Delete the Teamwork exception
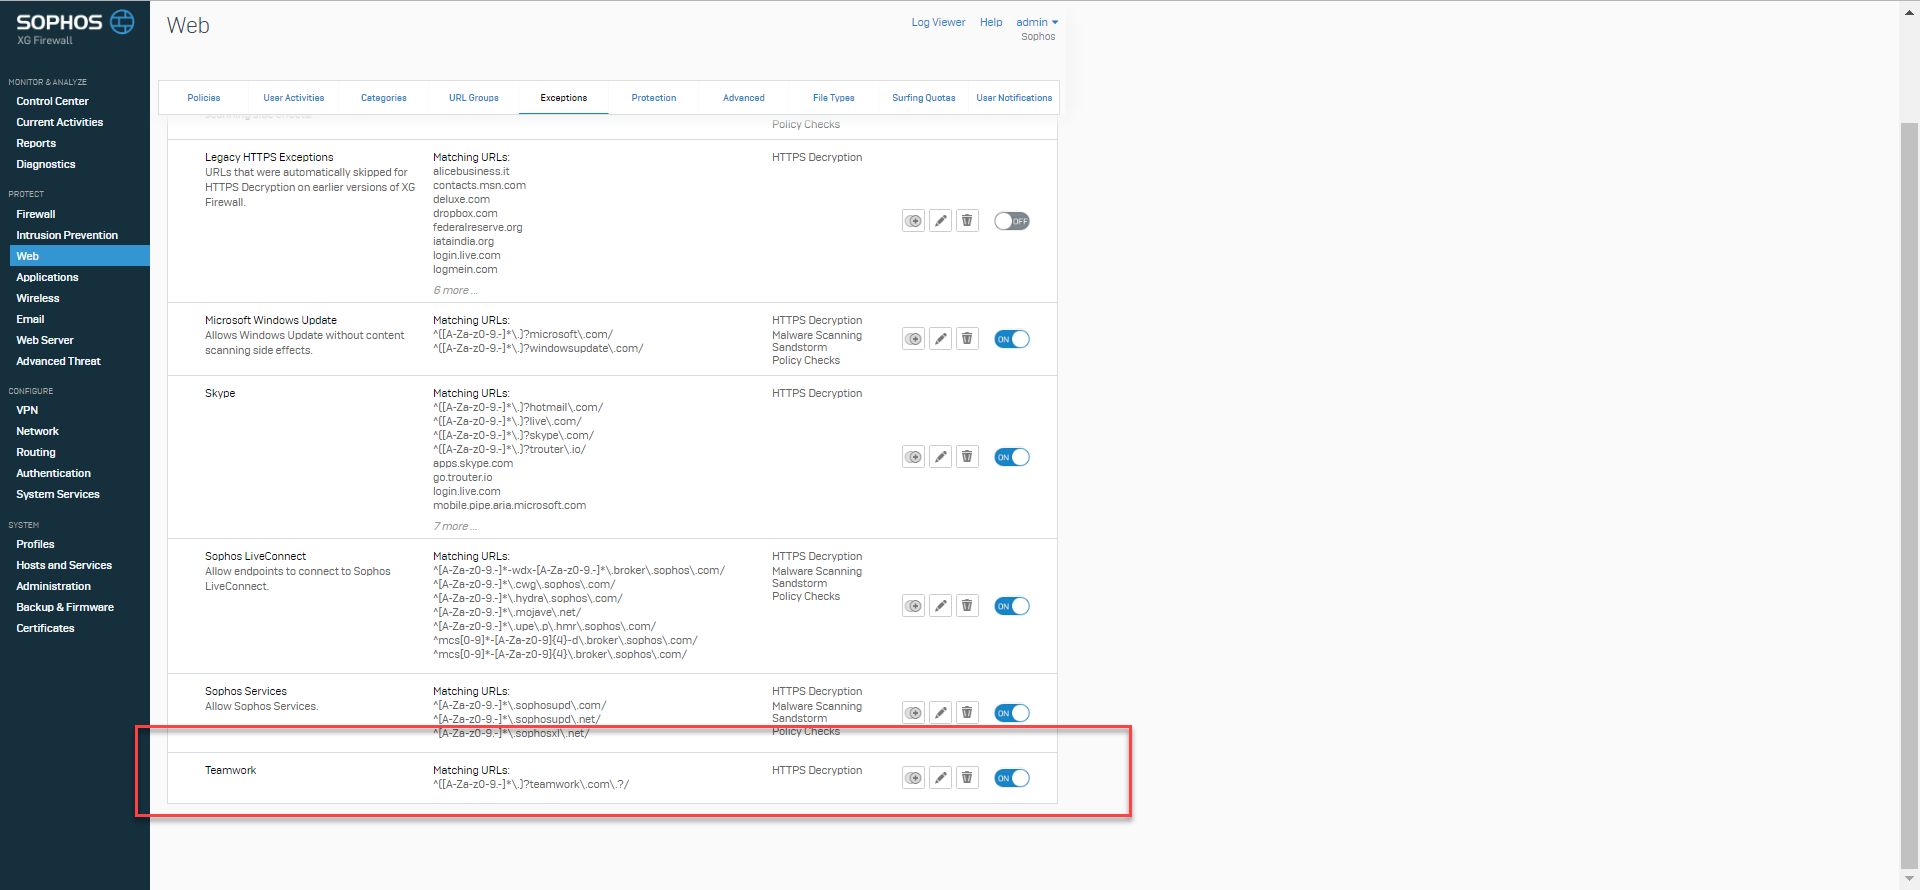This screenshot has height=890, width=1920. 967,778
